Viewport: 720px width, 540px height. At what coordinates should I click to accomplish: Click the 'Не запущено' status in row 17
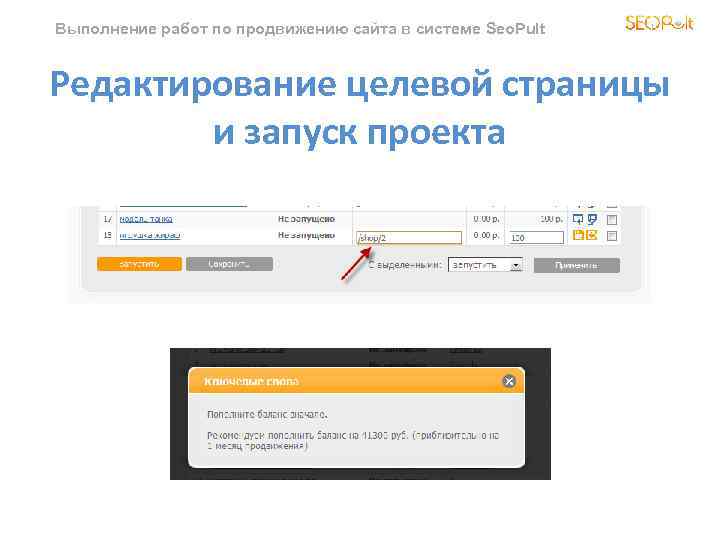tap(306, 219)
